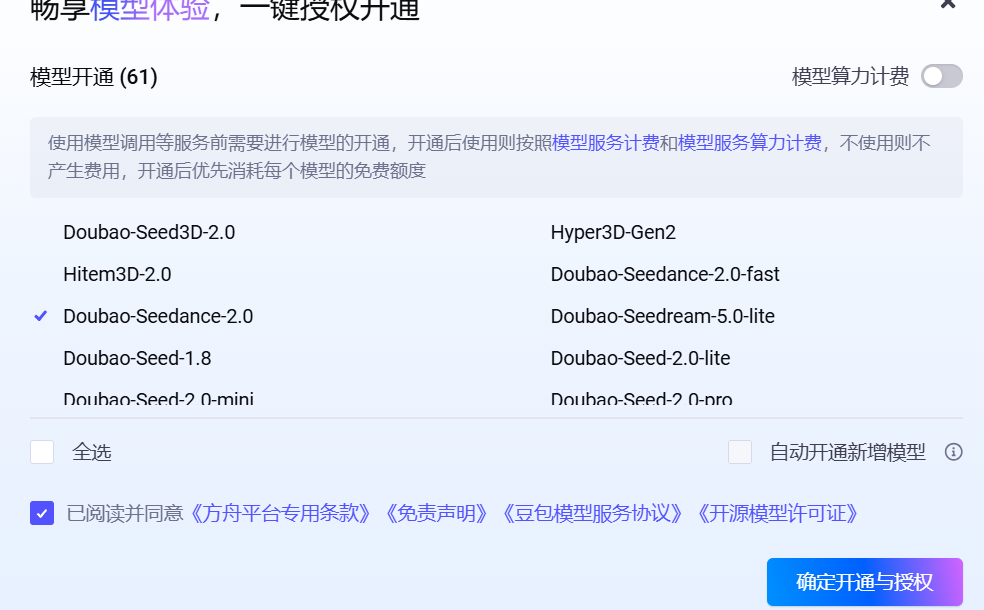Select Hyper3D-Gen2 model
This screenshot has width=984, height=610.
tap(613, 232)
